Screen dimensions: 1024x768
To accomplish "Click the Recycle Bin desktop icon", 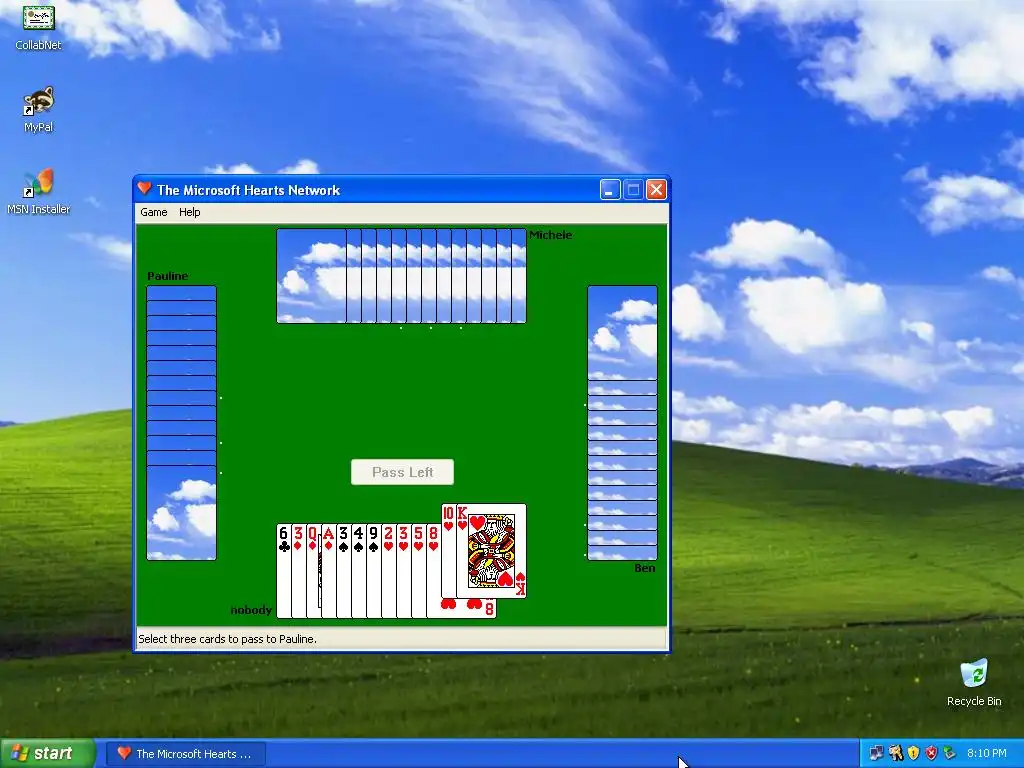I will point(974,683).
